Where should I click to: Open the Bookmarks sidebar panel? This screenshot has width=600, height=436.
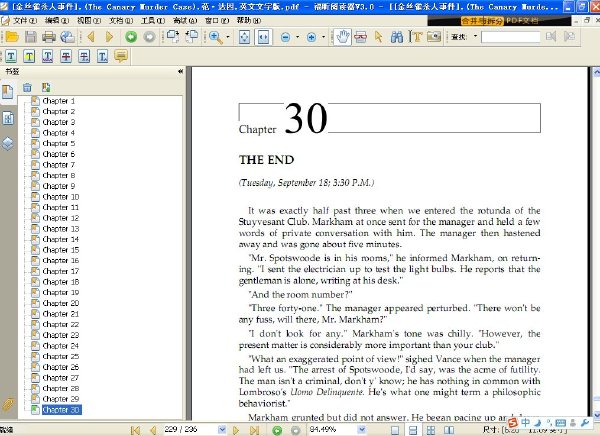click(x=7, y=92)
